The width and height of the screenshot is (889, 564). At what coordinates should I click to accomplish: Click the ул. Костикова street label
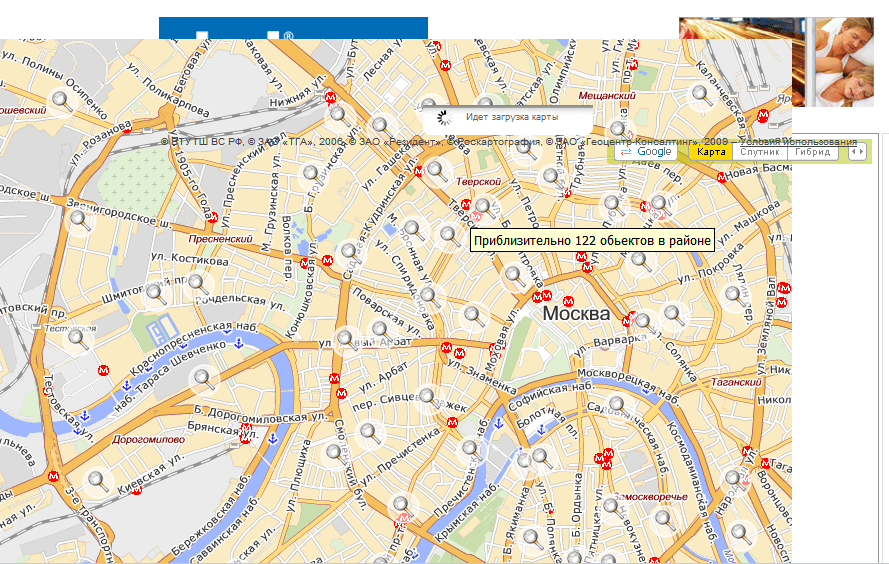point(190,259)
